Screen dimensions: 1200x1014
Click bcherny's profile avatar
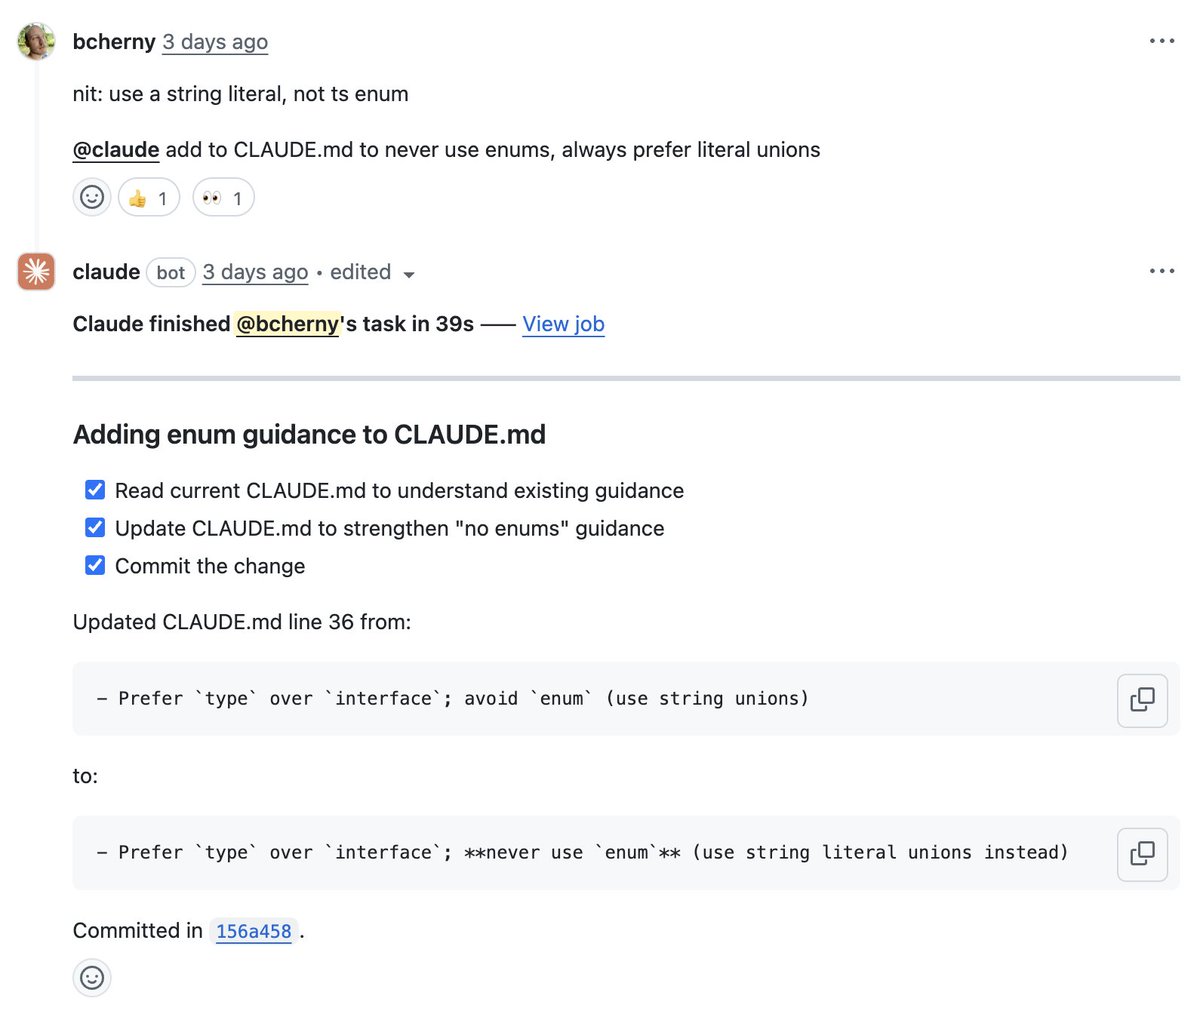tap(36, 41)
